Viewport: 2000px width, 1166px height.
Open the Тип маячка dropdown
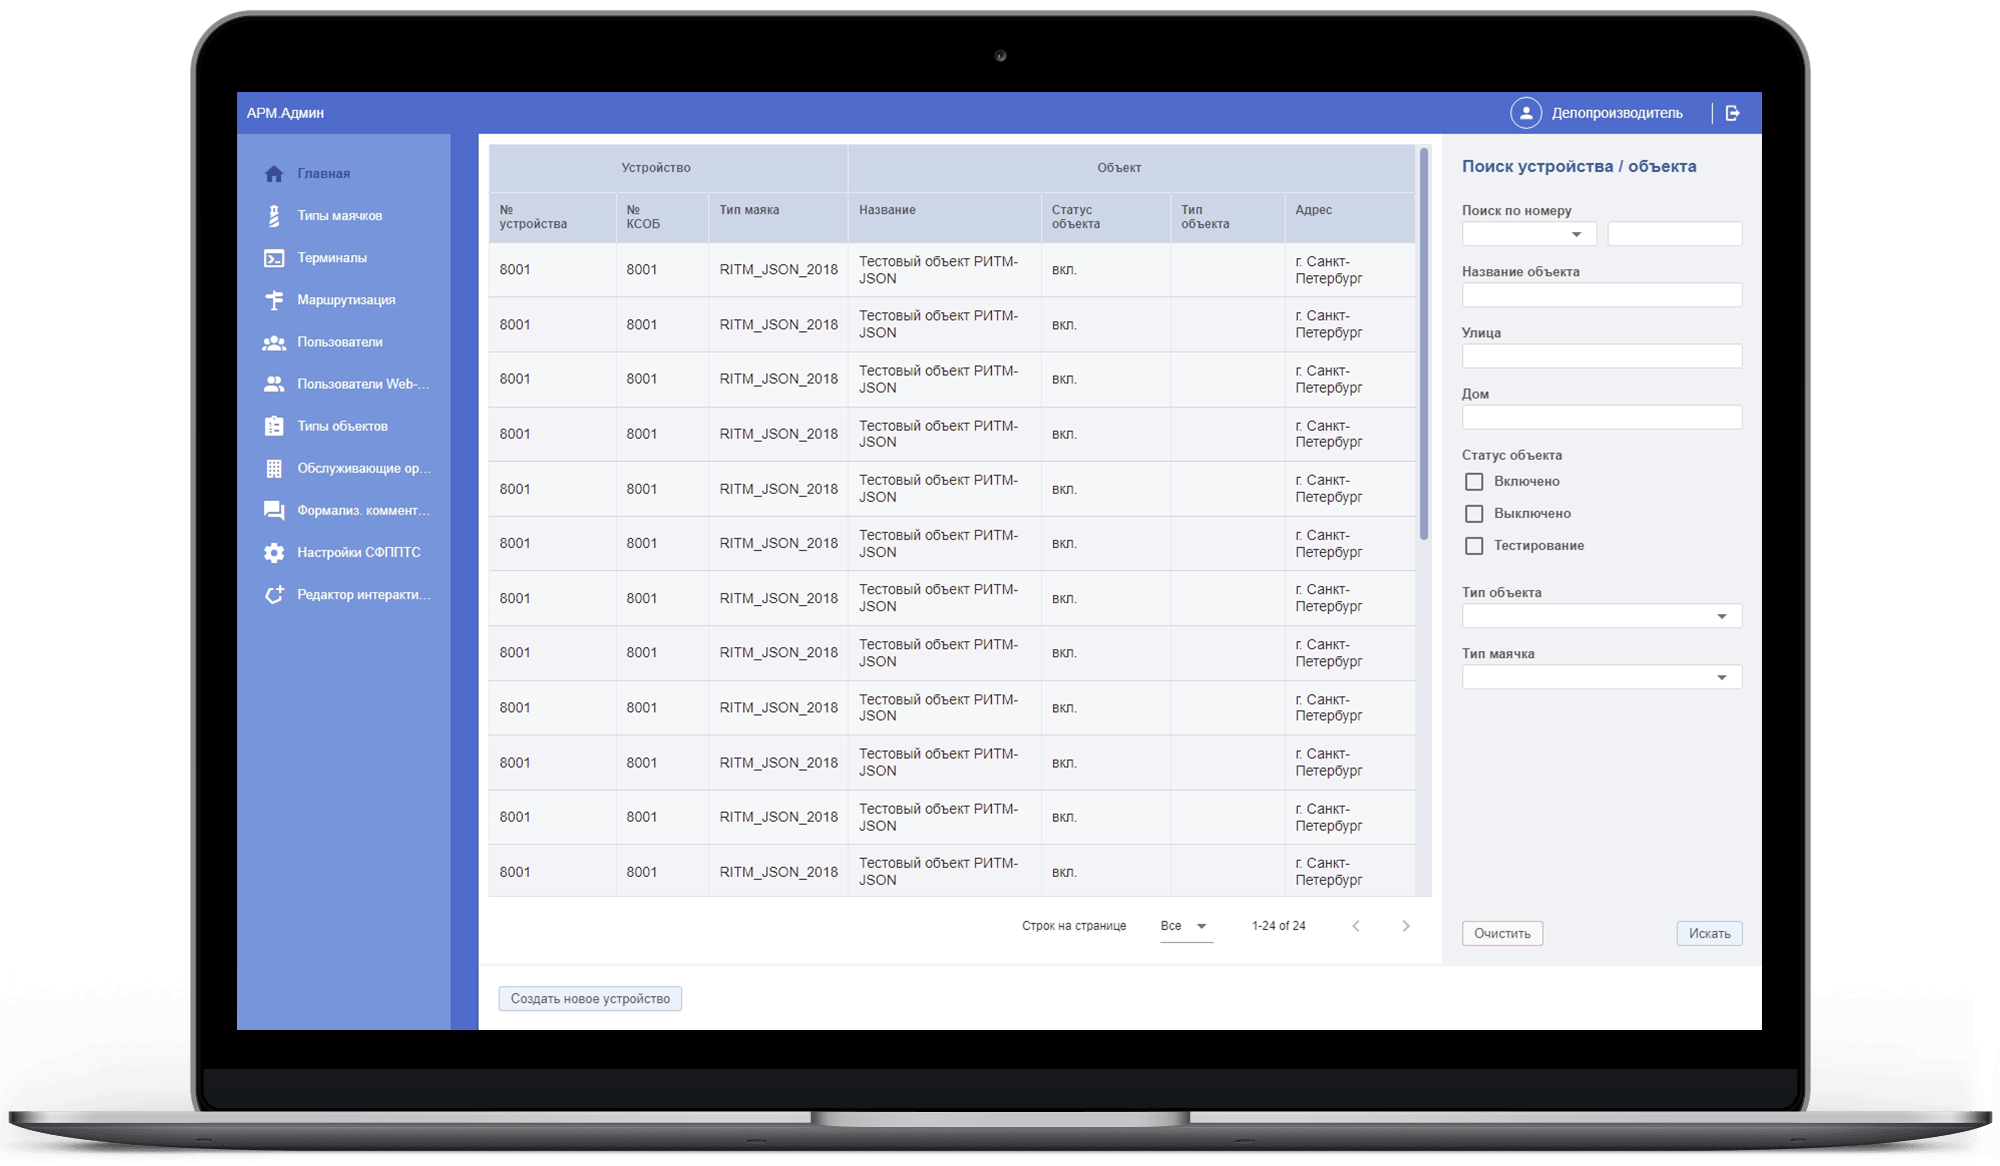[1602, 677]
